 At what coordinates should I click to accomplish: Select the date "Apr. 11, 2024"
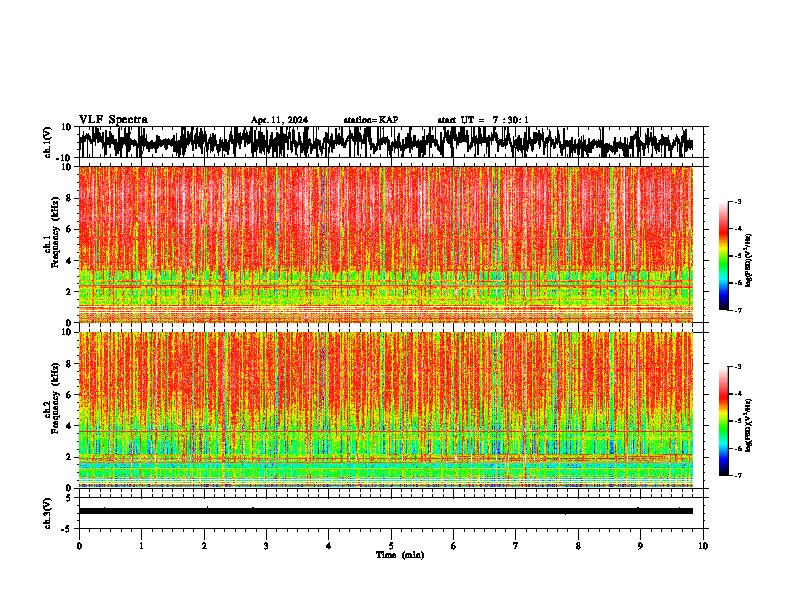(279, 120)
